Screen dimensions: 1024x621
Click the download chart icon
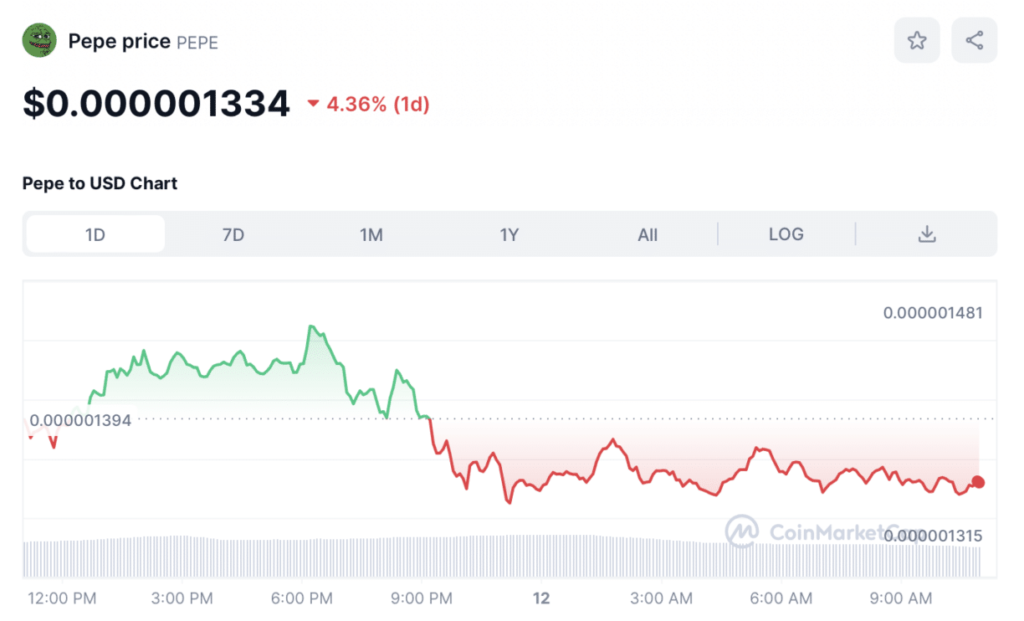[927, 234]
